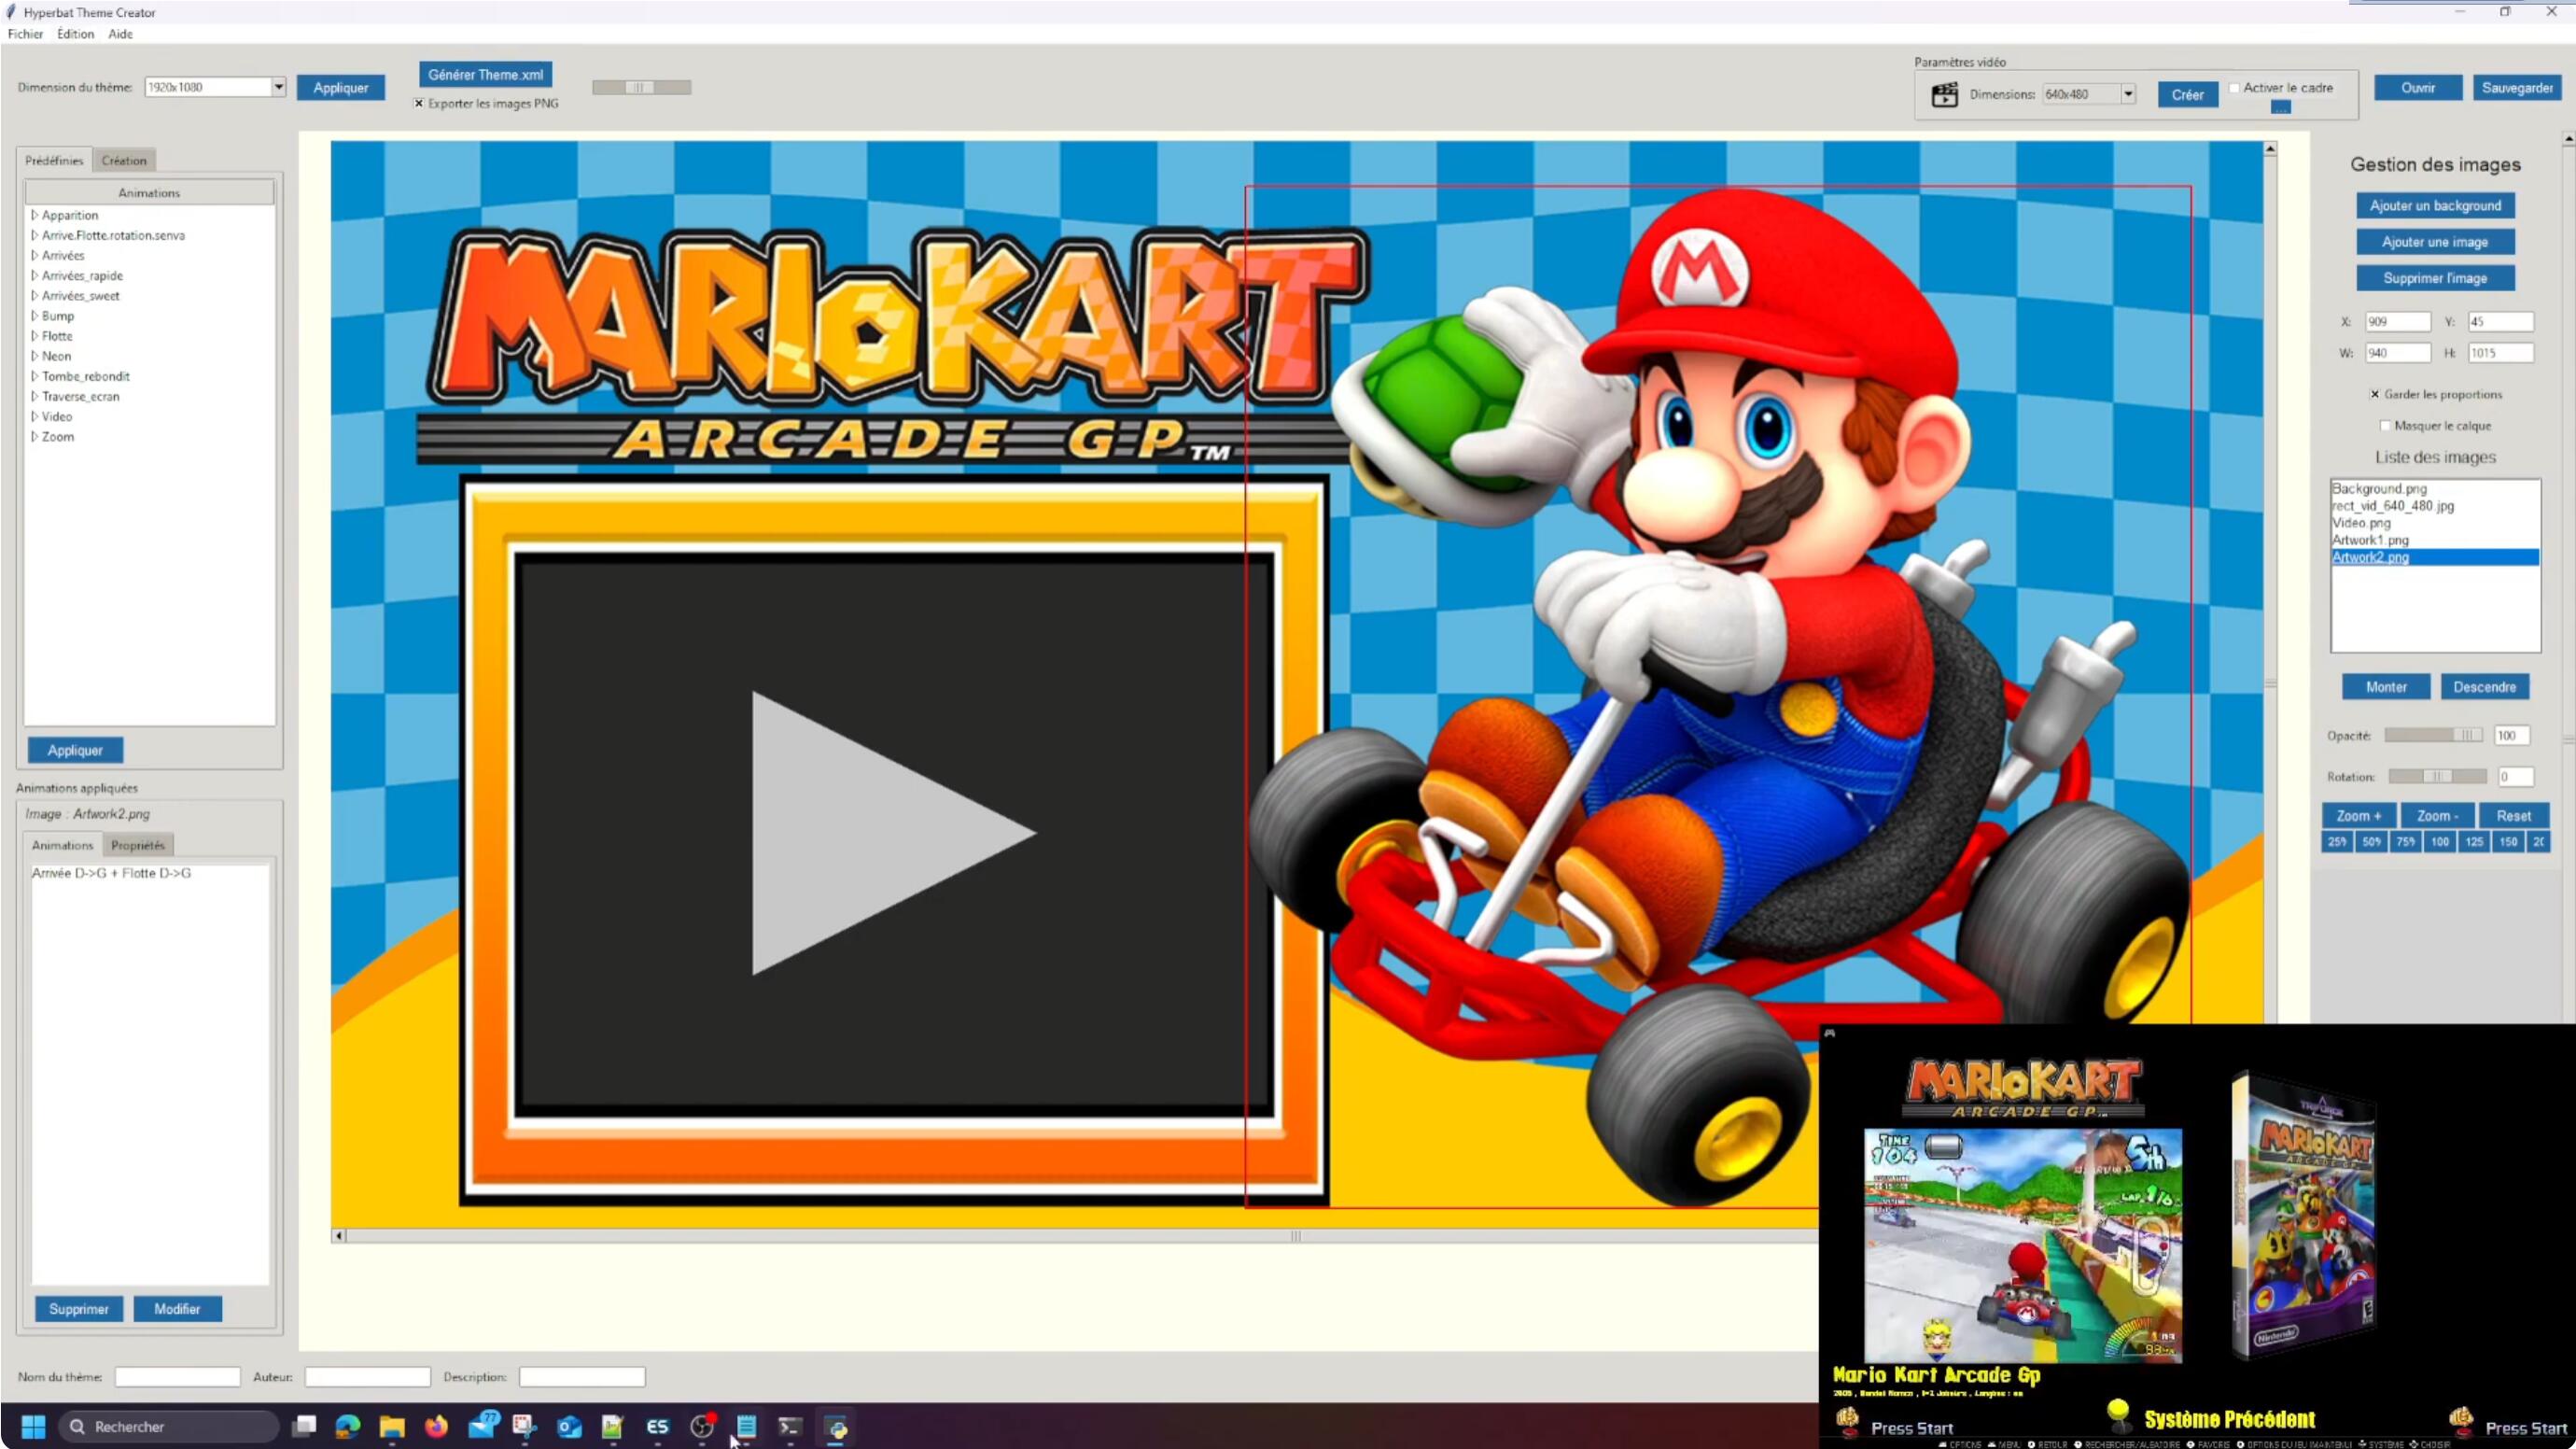Click Ajouter une image button
The height and width of the screenshot is (1449, 2576).
click(2435, 242)
